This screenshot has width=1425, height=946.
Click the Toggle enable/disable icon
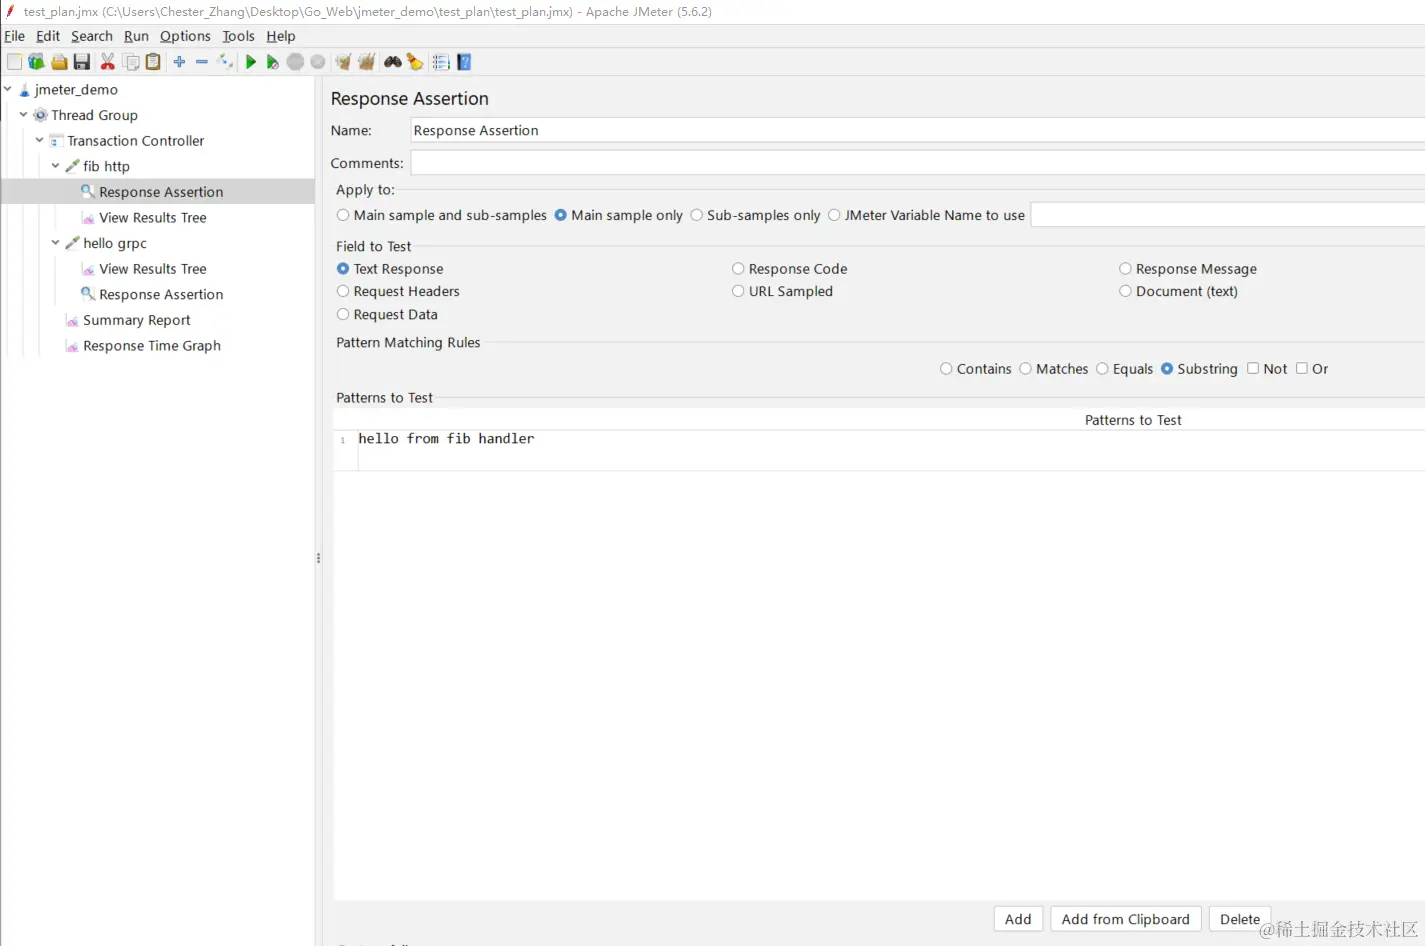tap(225, 62)
